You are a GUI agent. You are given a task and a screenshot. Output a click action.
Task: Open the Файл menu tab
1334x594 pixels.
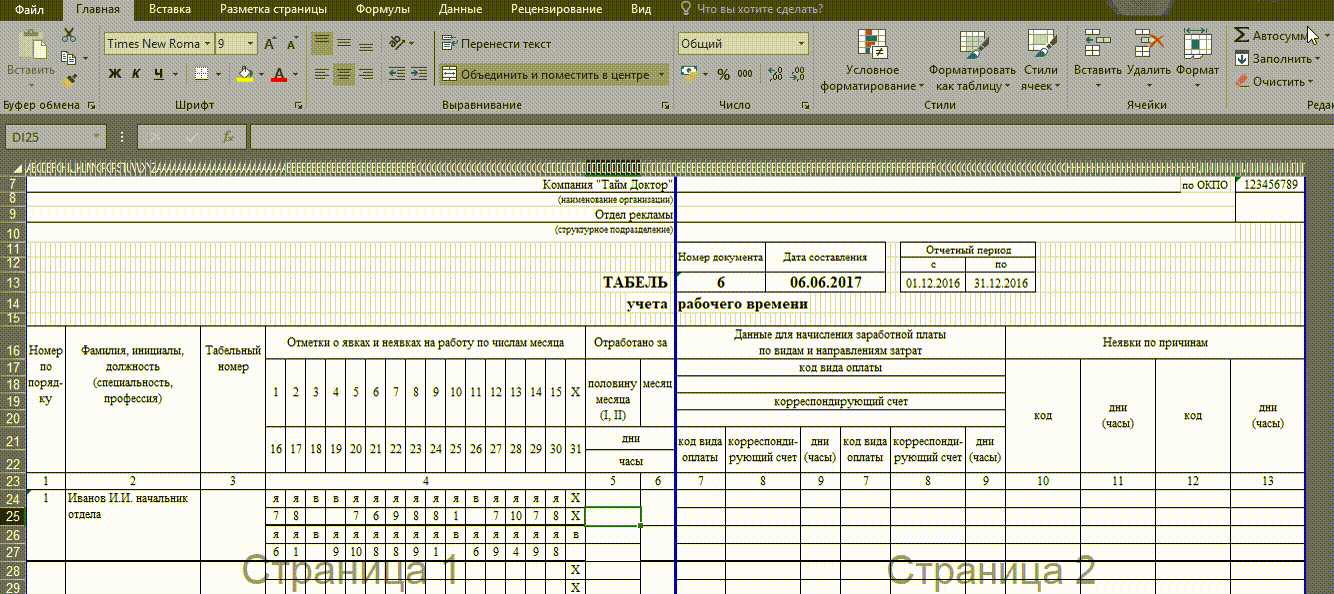pos(30,9)
